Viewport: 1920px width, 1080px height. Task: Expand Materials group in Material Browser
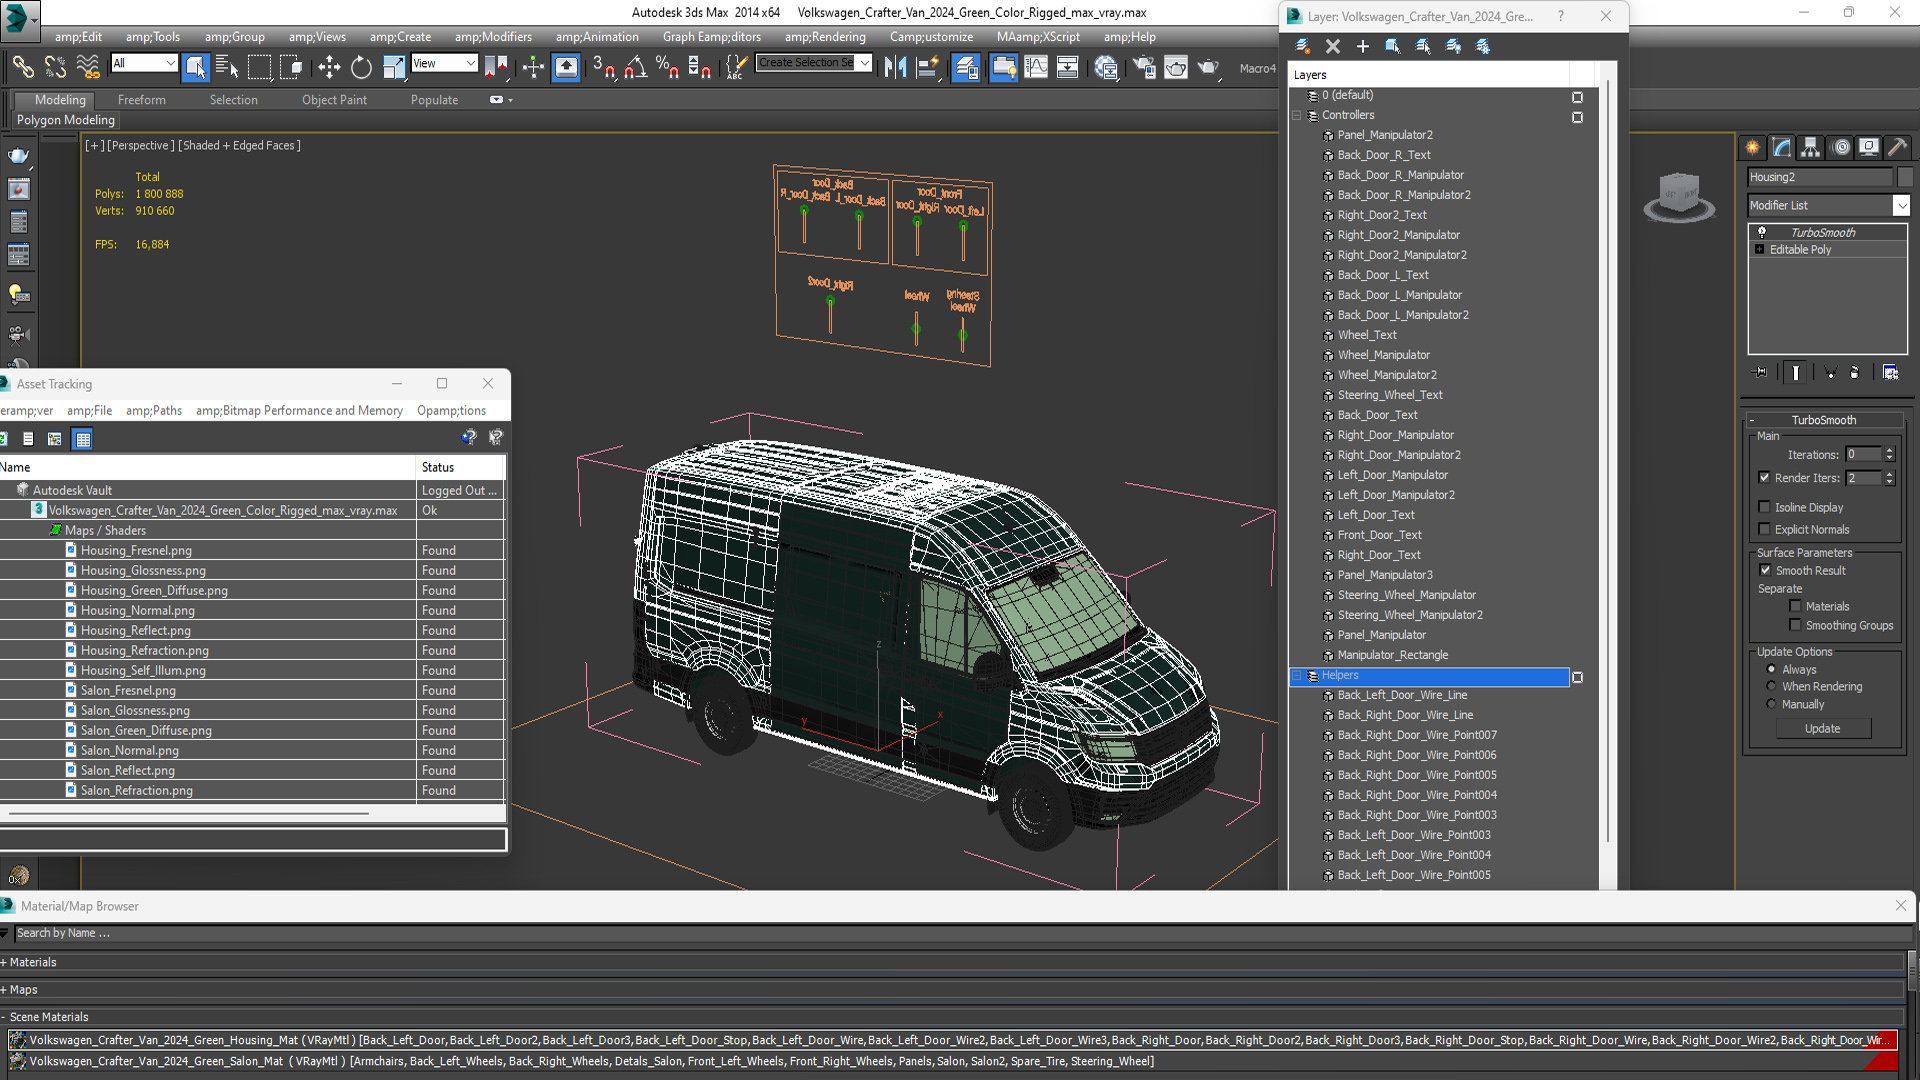[x=4, y=962]
